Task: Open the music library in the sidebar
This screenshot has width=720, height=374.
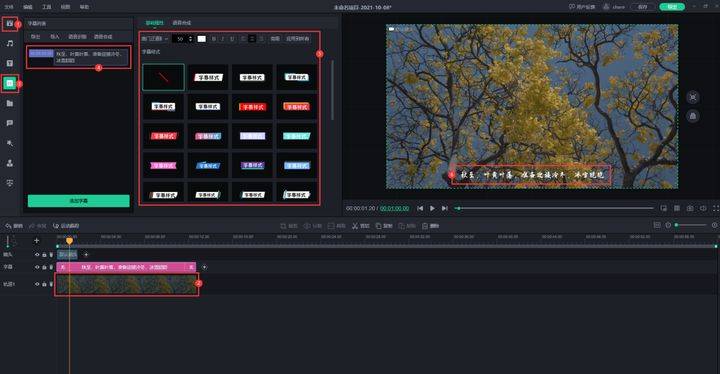Action: (10, 43)
